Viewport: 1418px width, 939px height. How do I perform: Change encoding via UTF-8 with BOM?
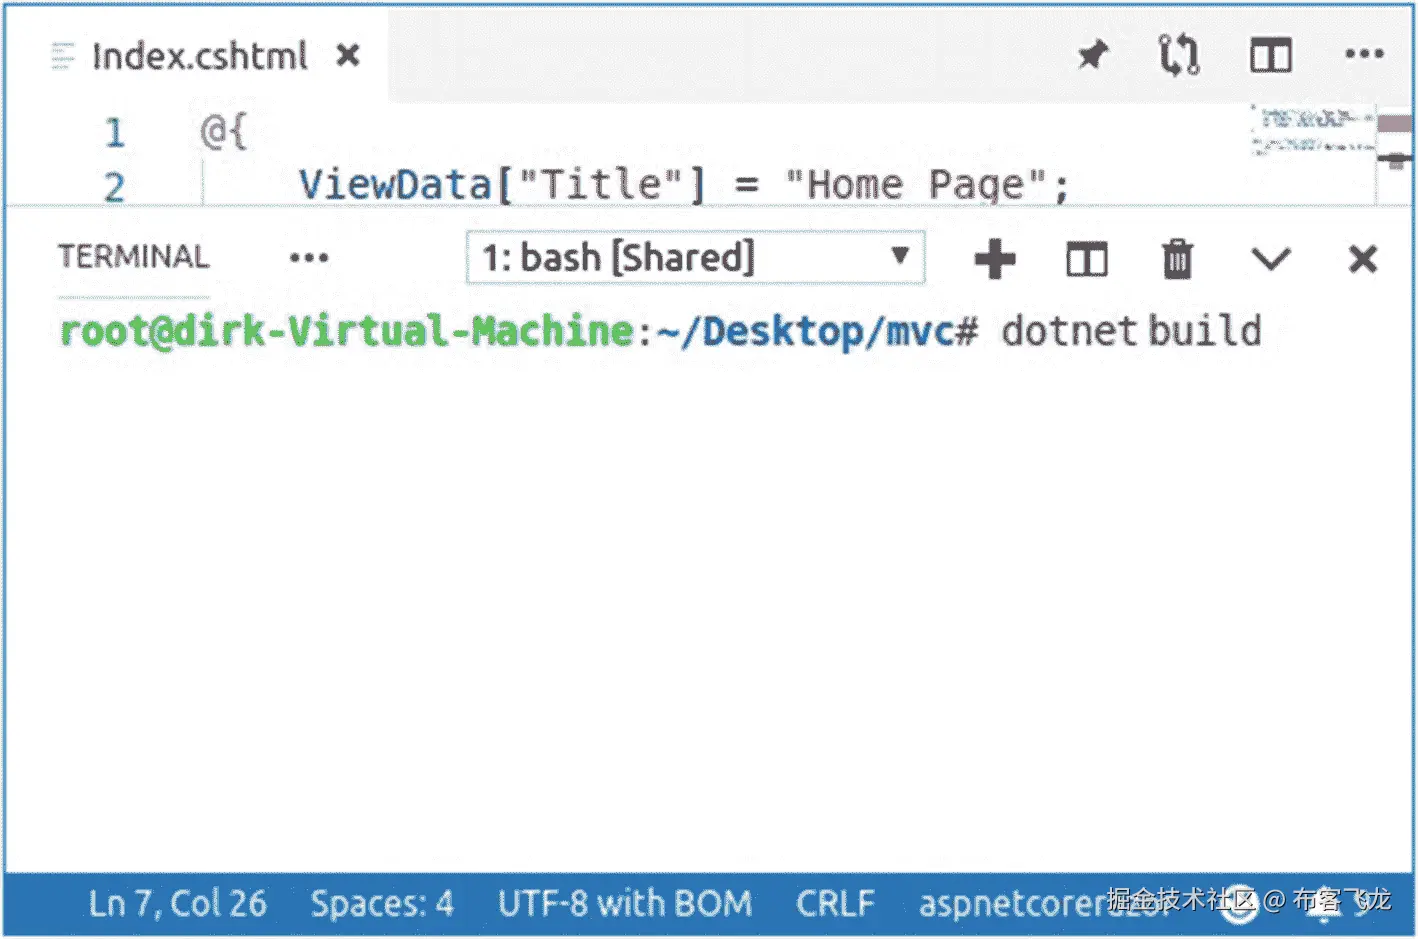625,903
